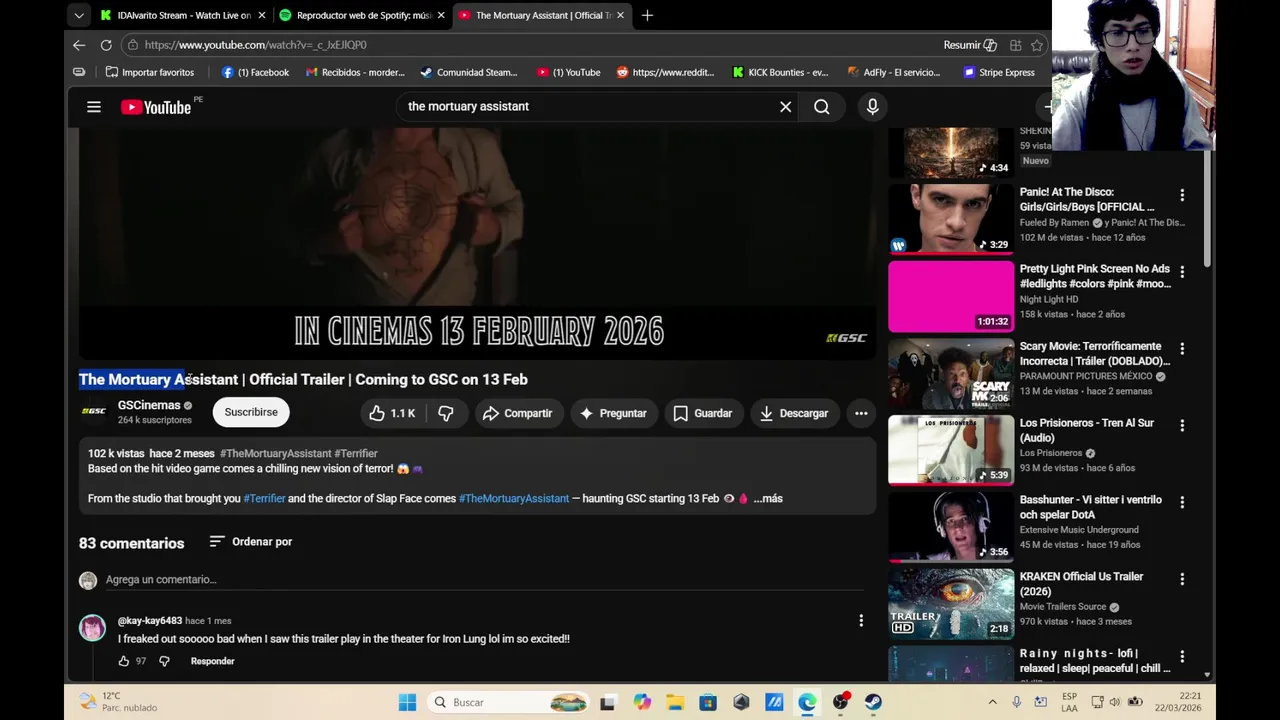The width and height of the screenshot is (1280, 720).
Task: Go to YouTube home via logo
Action: (x=156, y=107)
